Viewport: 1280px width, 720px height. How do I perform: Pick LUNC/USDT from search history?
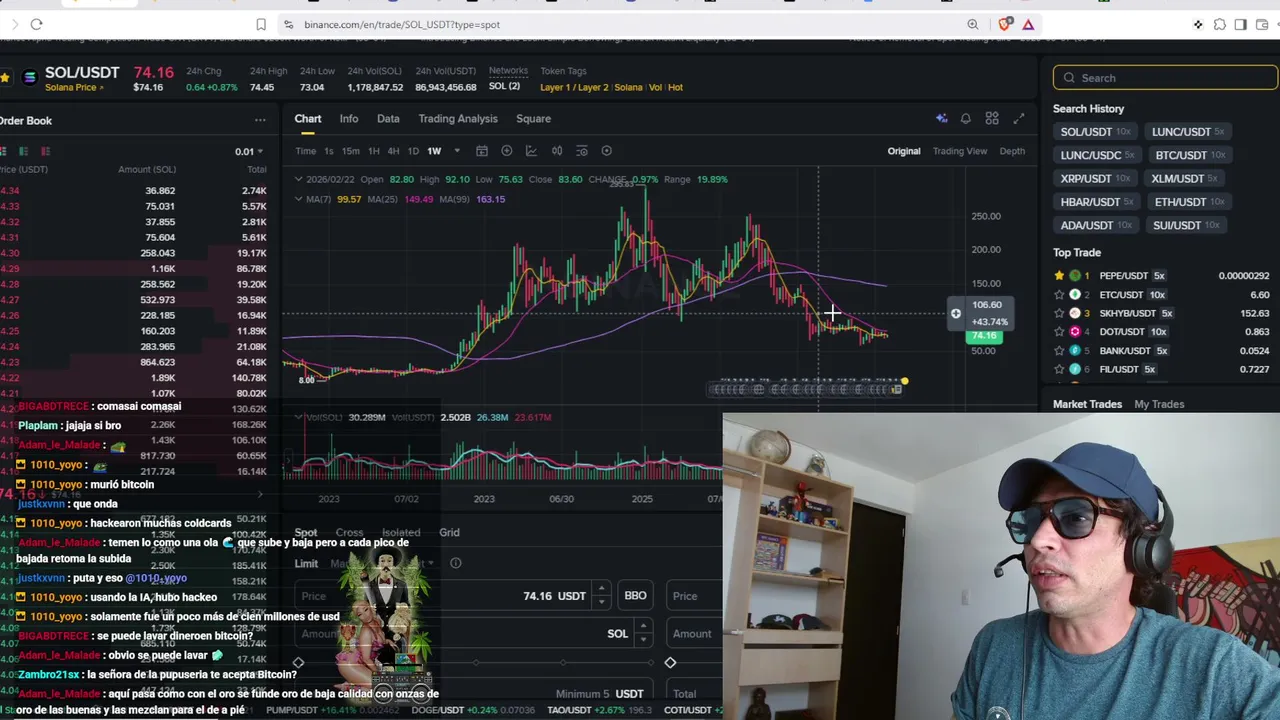[x=1188, y=132]
